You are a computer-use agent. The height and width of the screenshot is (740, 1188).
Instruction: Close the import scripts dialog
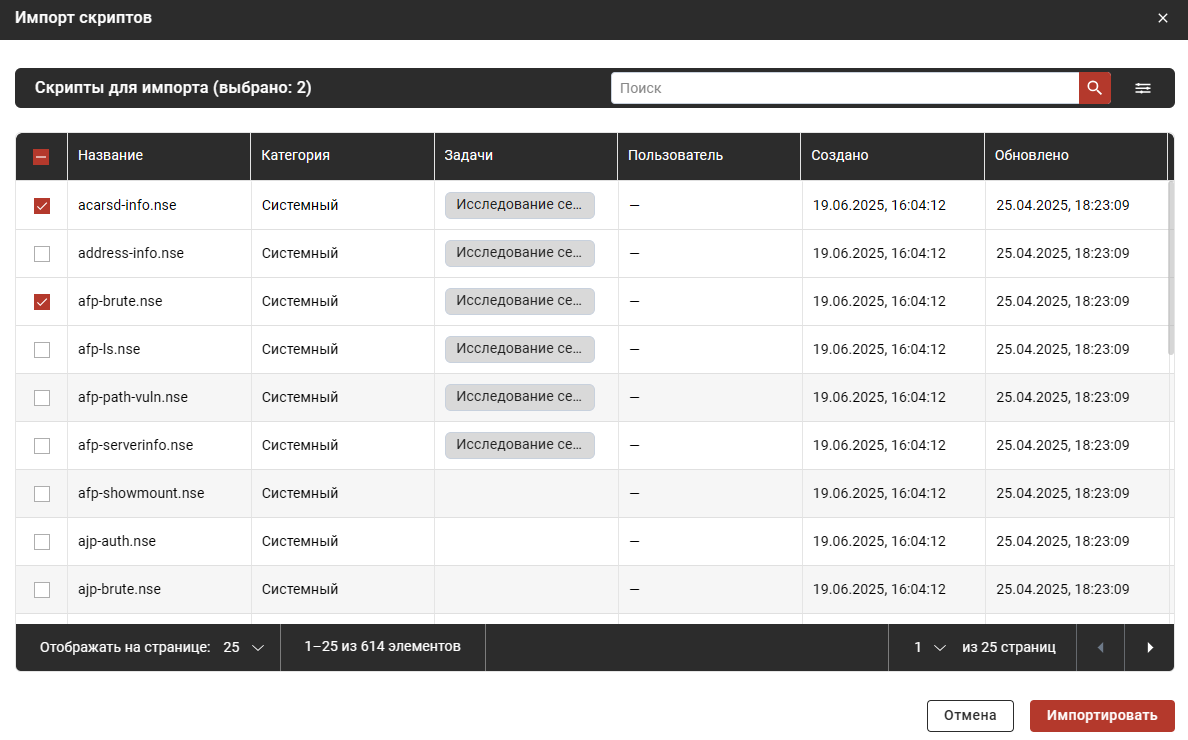coord(1162,19)
